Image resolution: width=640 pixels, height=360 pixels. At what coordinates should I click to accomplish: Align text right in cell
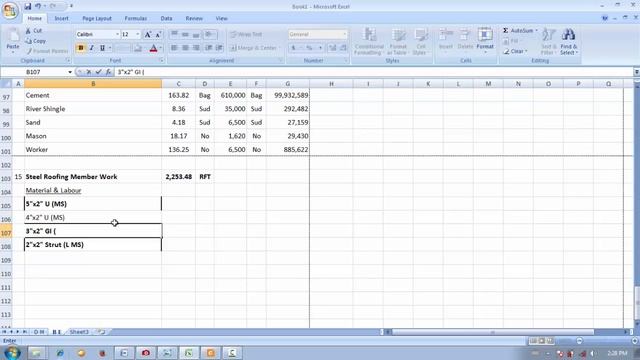tap(196, 48)
